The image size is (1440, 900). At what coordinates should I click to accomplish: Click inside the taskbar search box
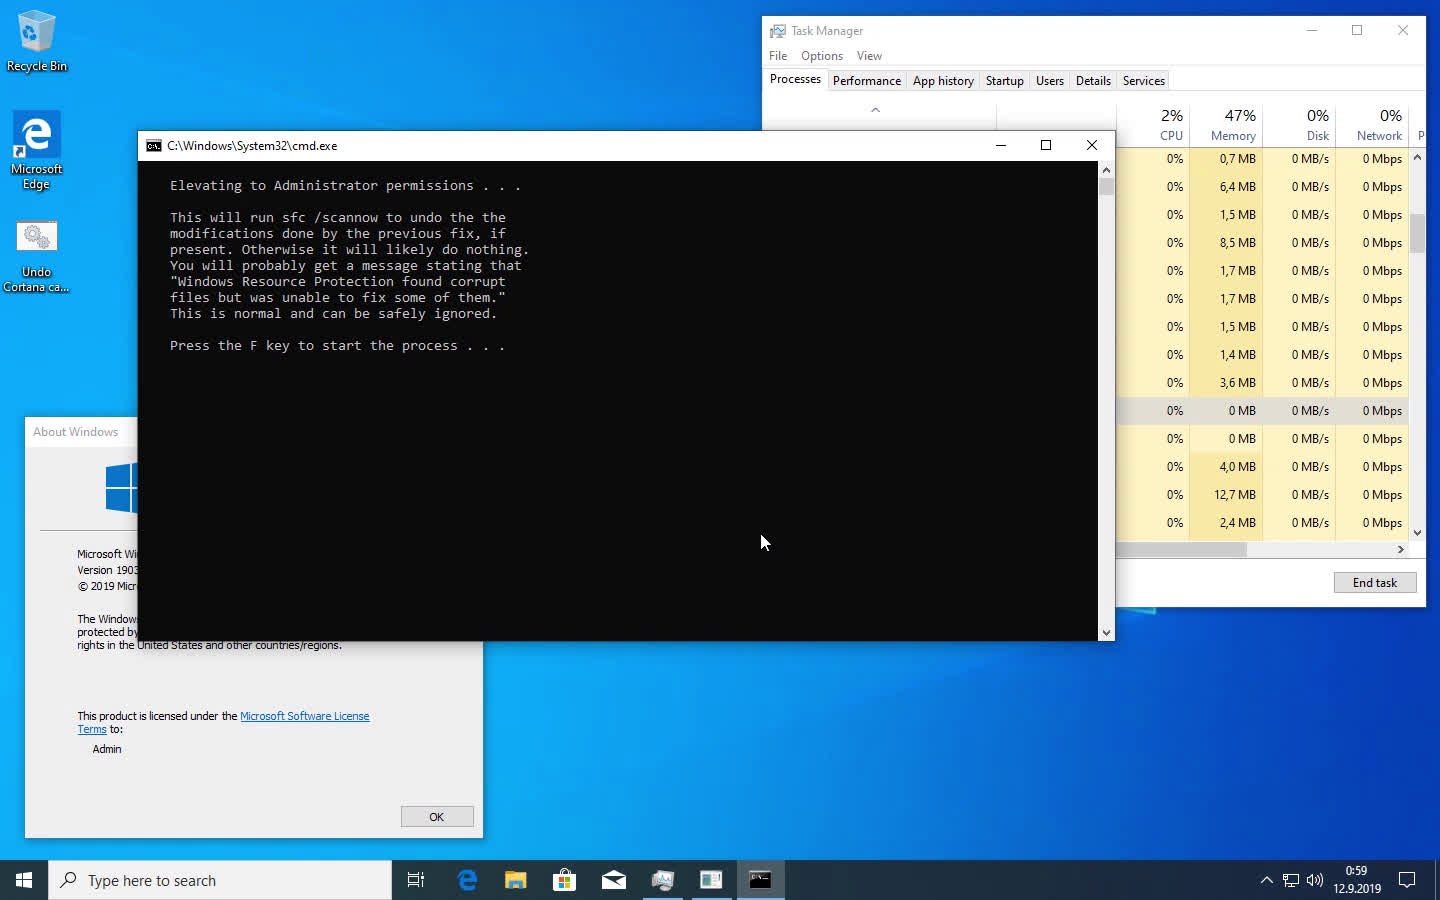click(220, 880)
